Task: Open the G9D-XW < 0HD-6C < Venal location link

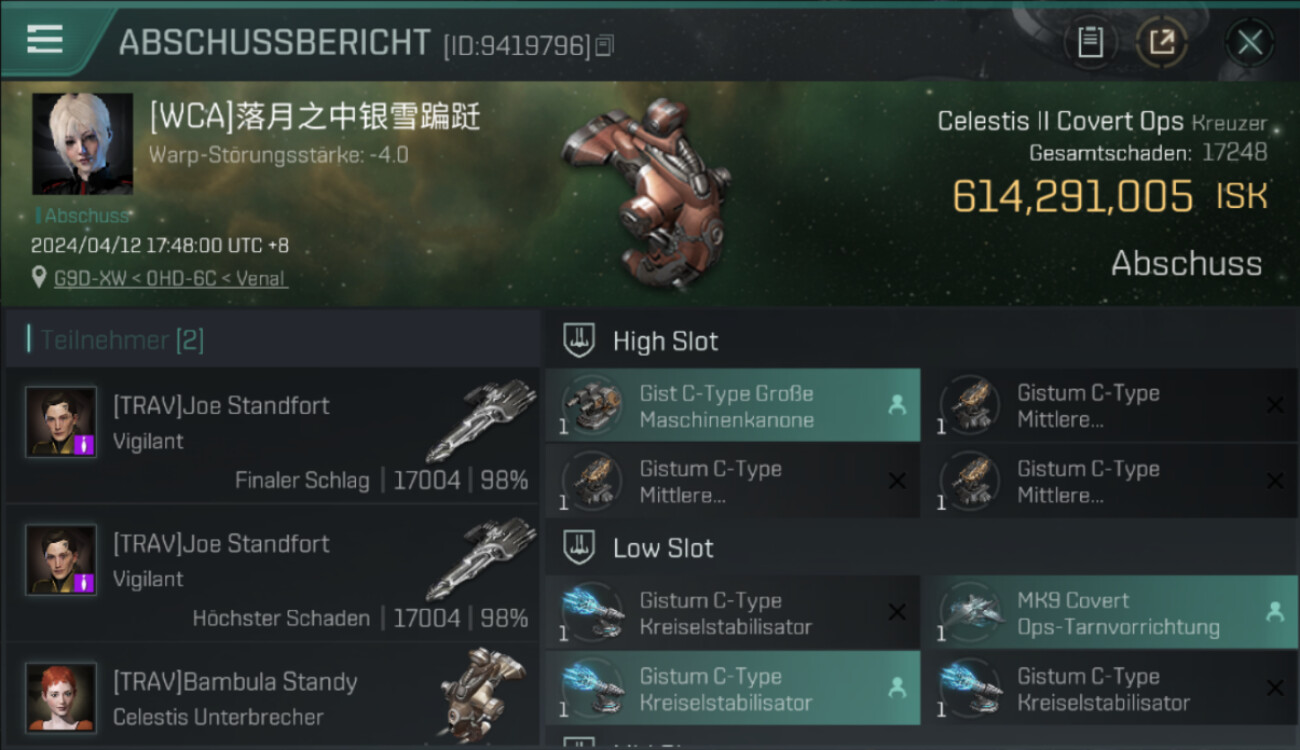Action: click(171, 279)
